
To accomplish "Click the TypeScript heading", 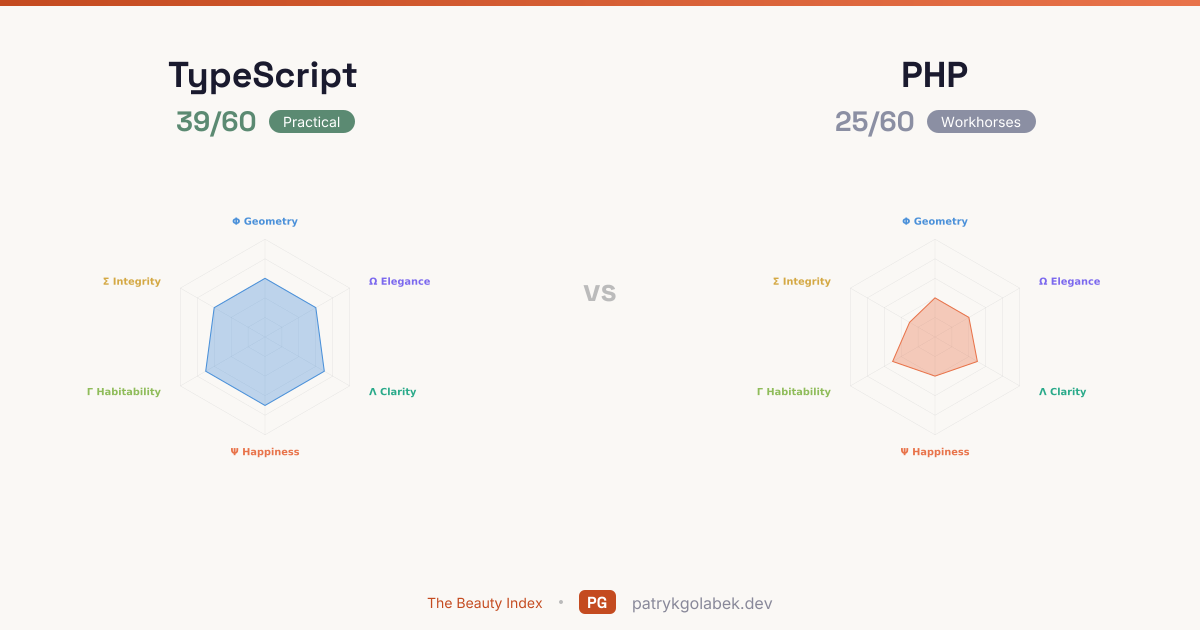I will [263, 76].
